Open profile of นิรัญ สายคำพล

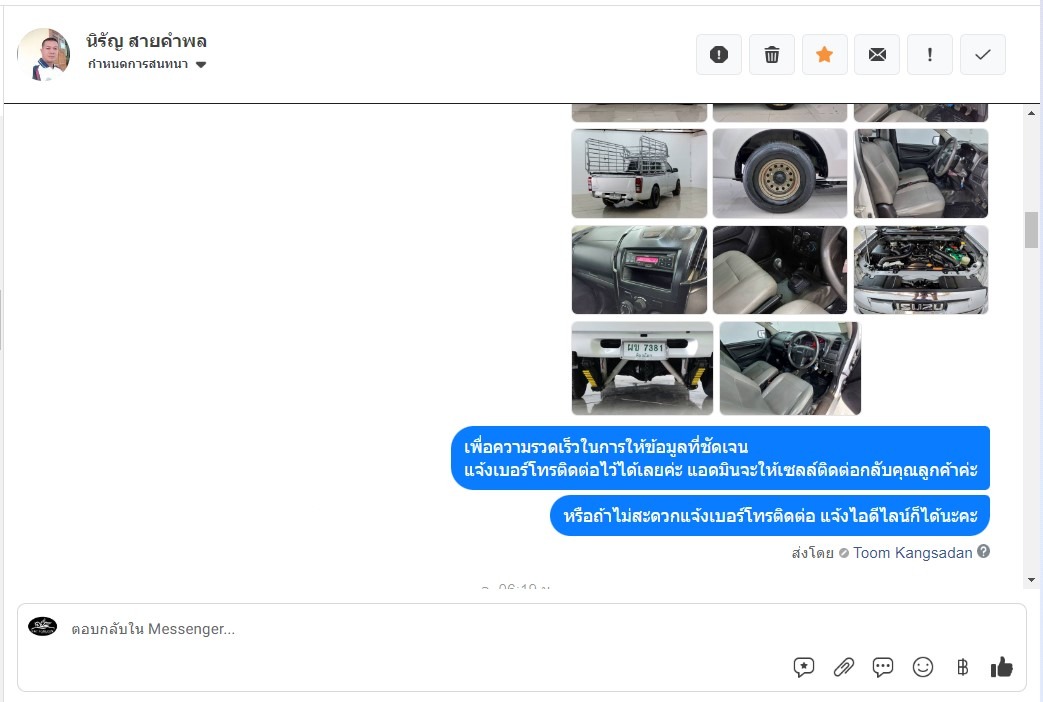[146, 41]
